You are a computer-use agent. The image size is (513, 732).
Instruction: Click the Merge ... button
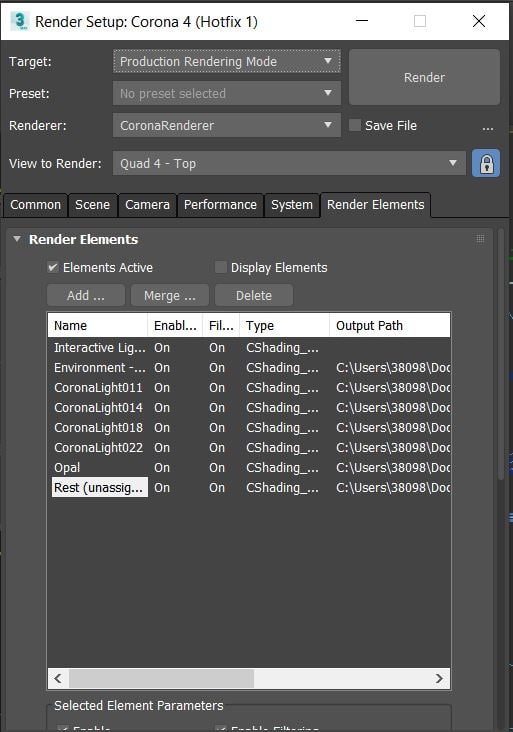coord(170,296)
